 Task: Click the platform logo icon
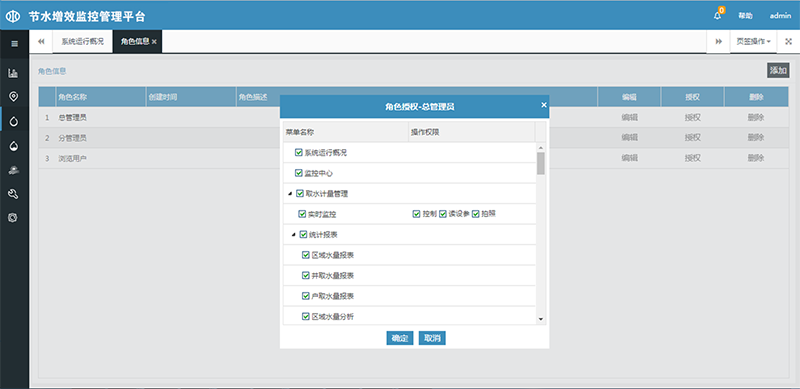pos(12,16)
